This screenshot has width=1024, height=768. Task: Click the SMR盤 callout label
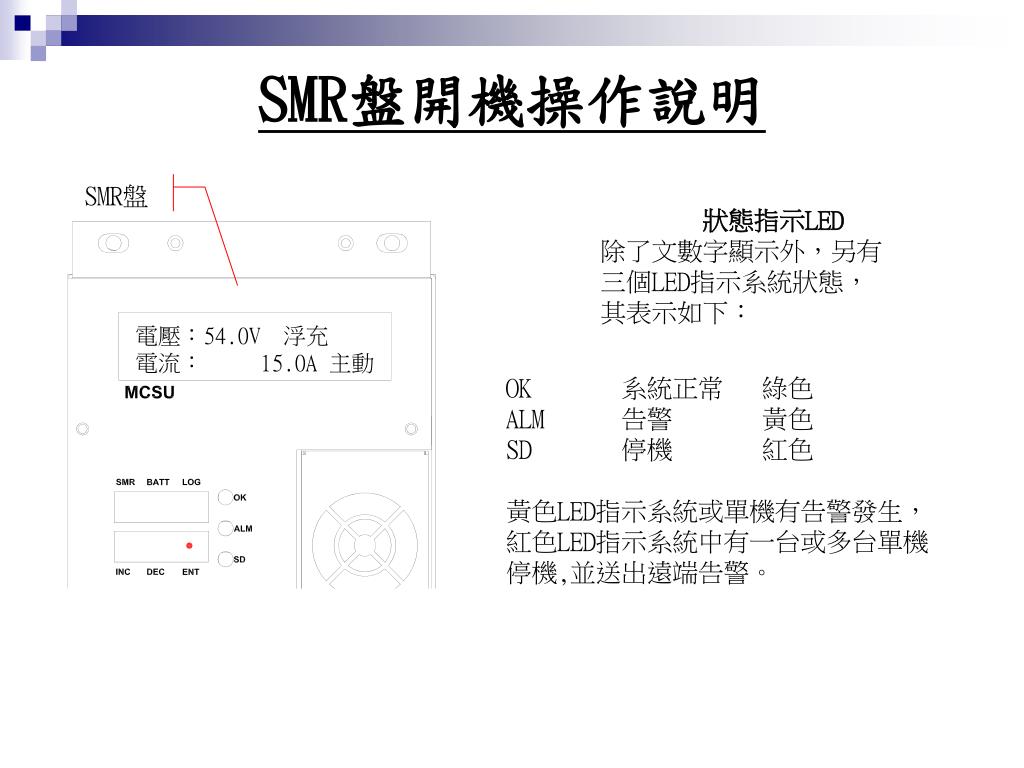[116, 196]
